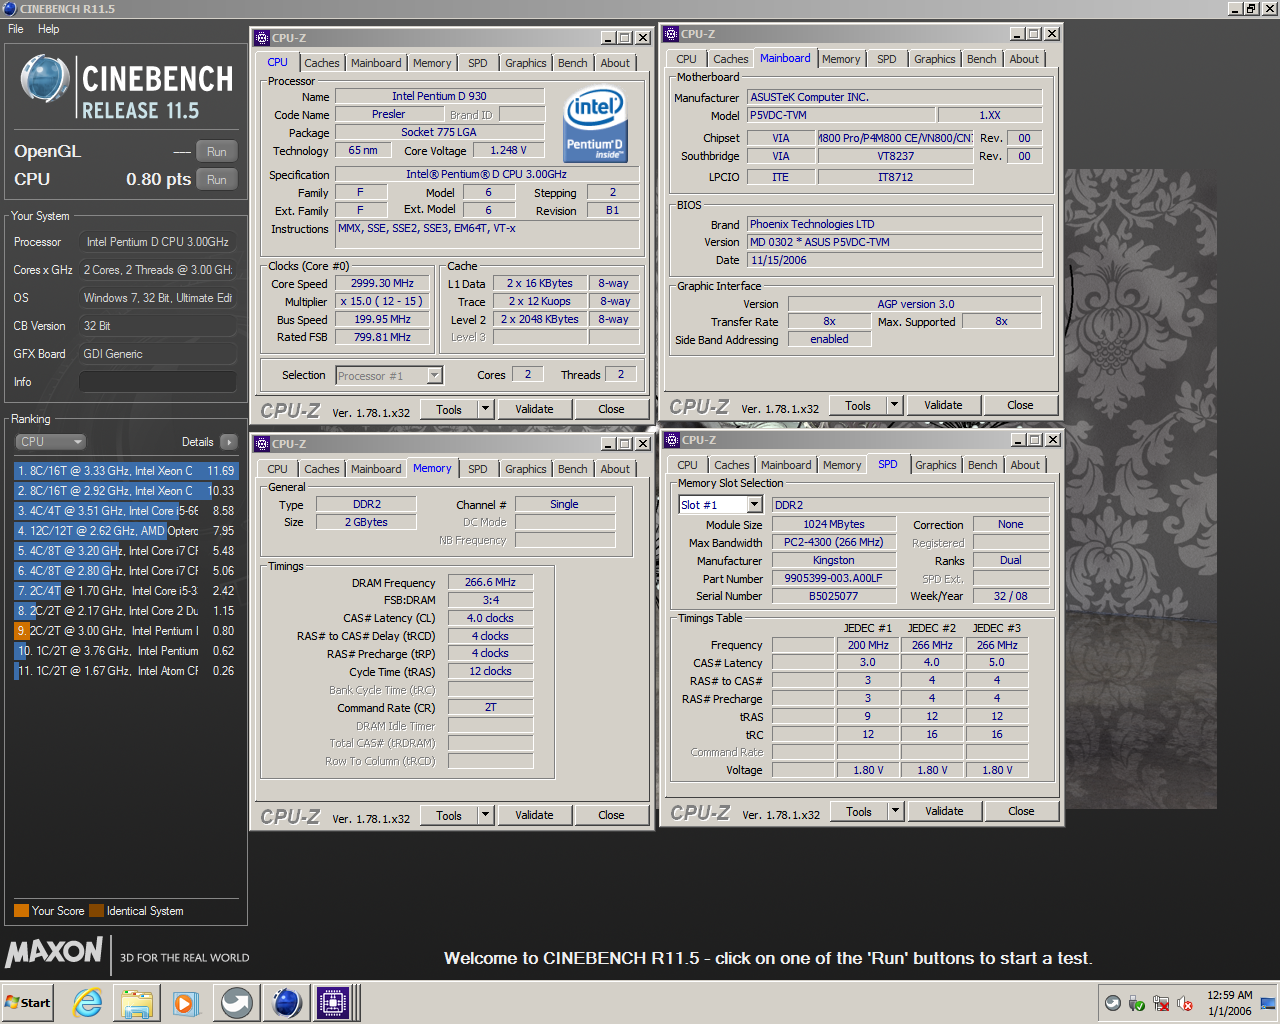Click Validate in CPU-Z window showing CPU tab
Image resolution: width=1280 pixels, height=1024 pixels.
pyautogui.click(x=534, y=409)
